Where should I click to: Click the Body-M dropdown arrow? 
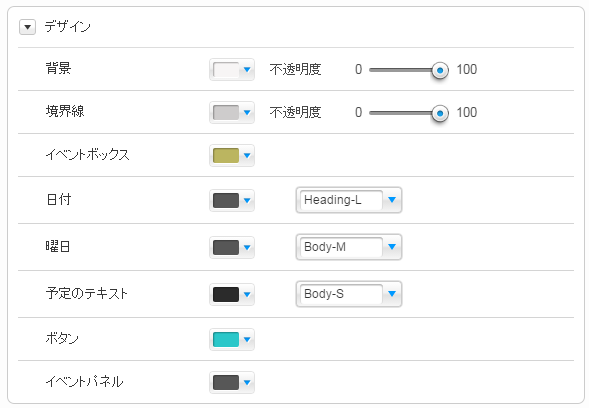click(392, 247)
